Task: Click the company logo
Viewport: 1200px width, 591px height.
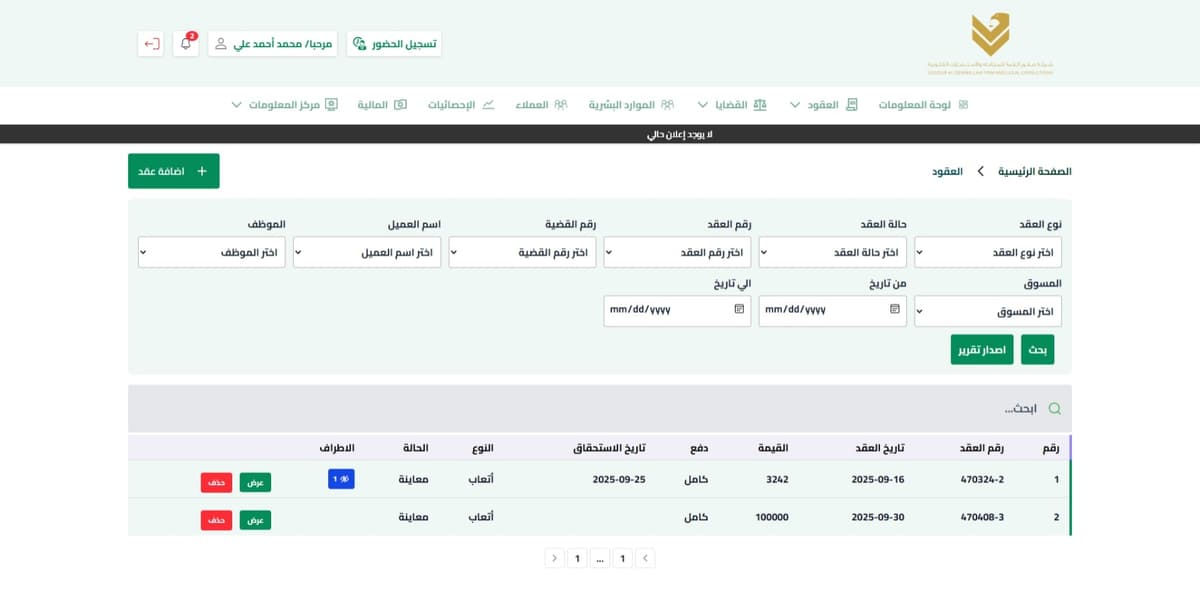Action: coord(990,44)
